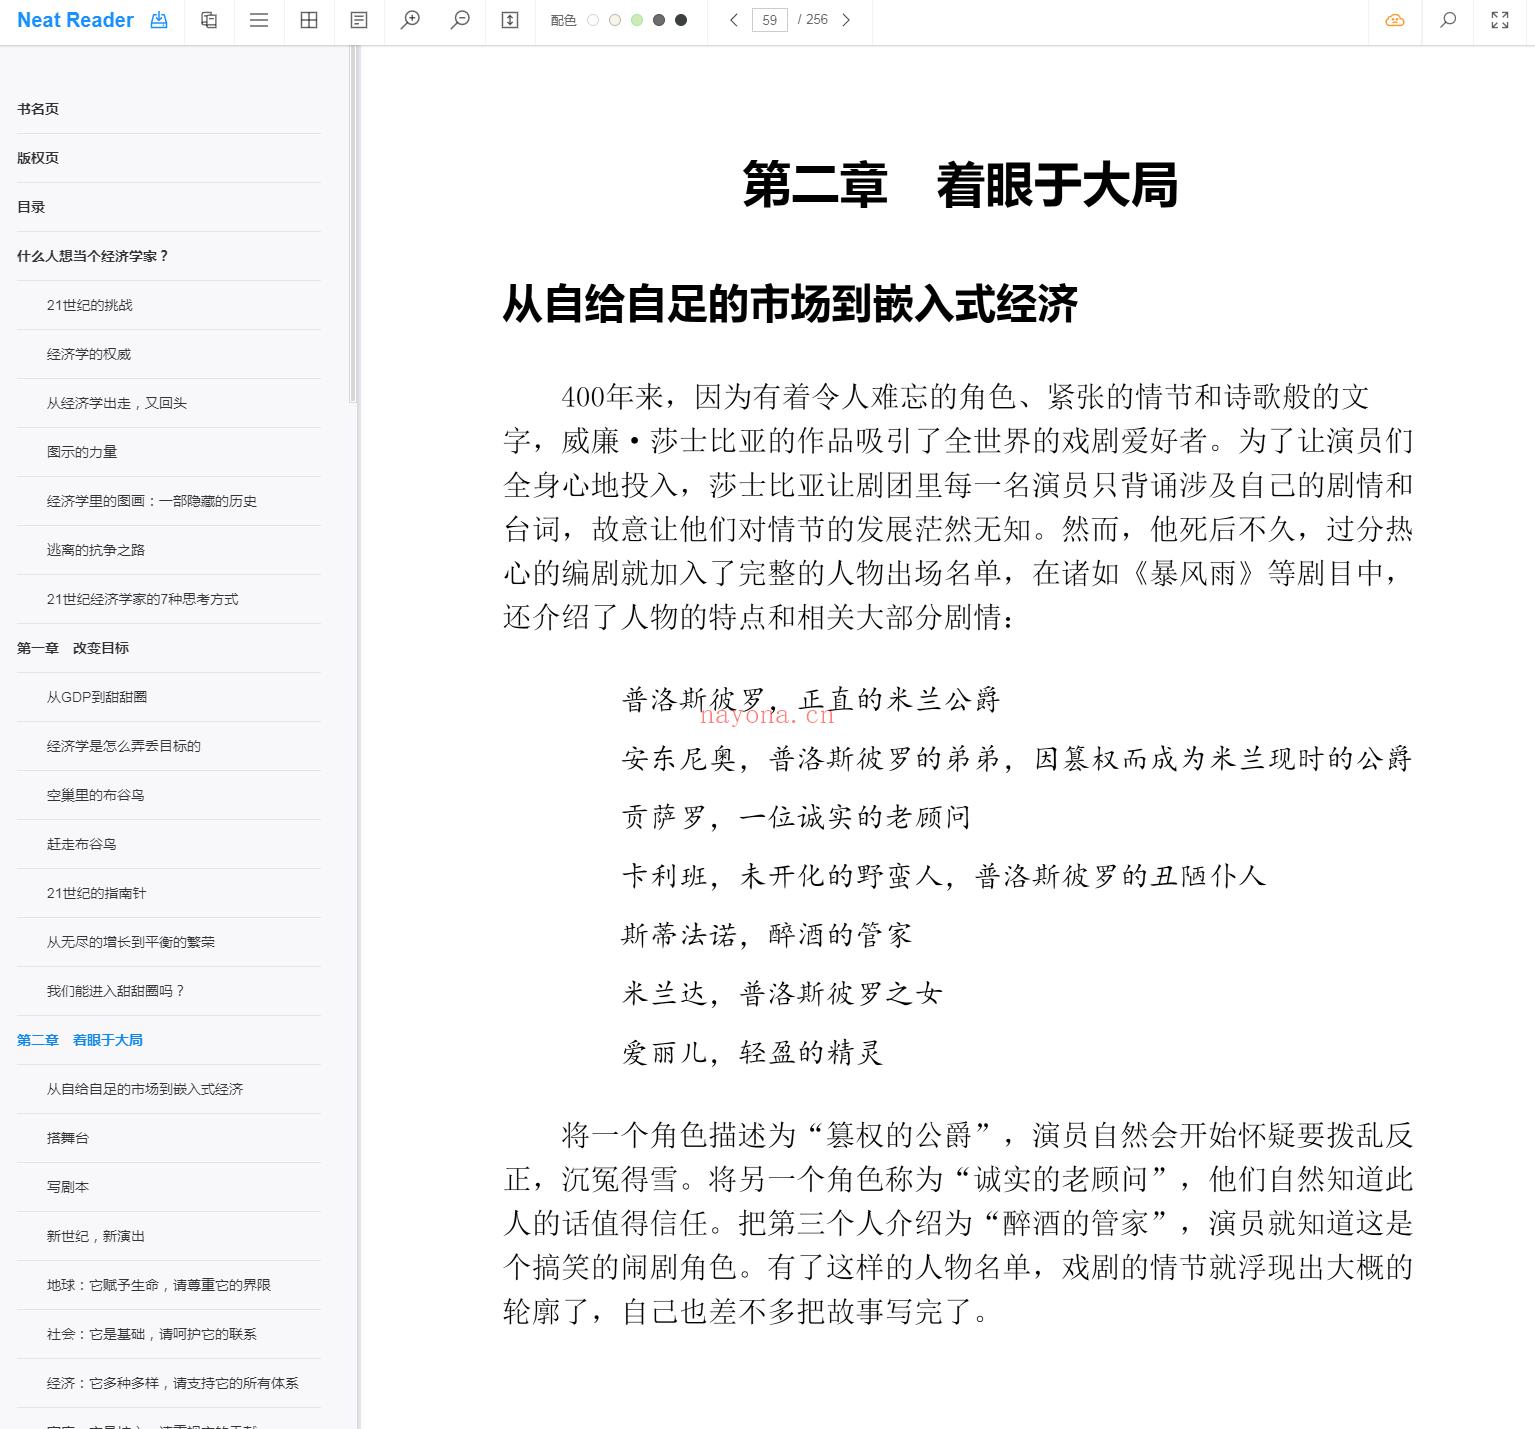Open 21世纪的挑战 section
Image resolution: width=1535 pixels, height=1429 pixels.
89,305
